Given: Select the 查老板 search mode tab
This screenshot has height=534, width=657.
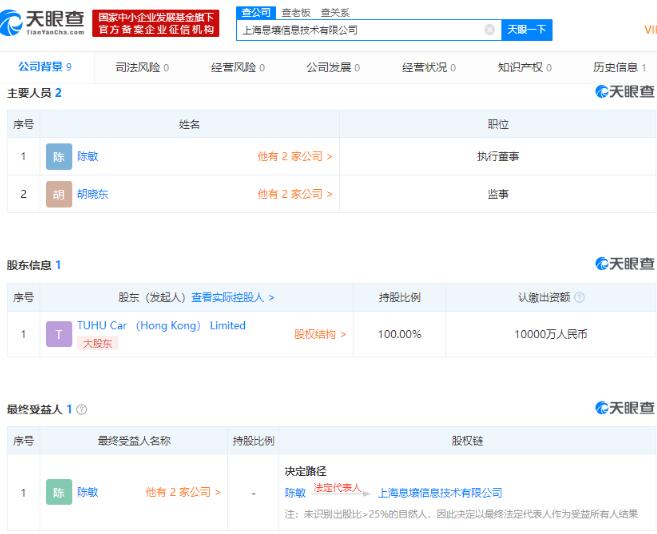Looking at the screenshot, I should 295,12.
